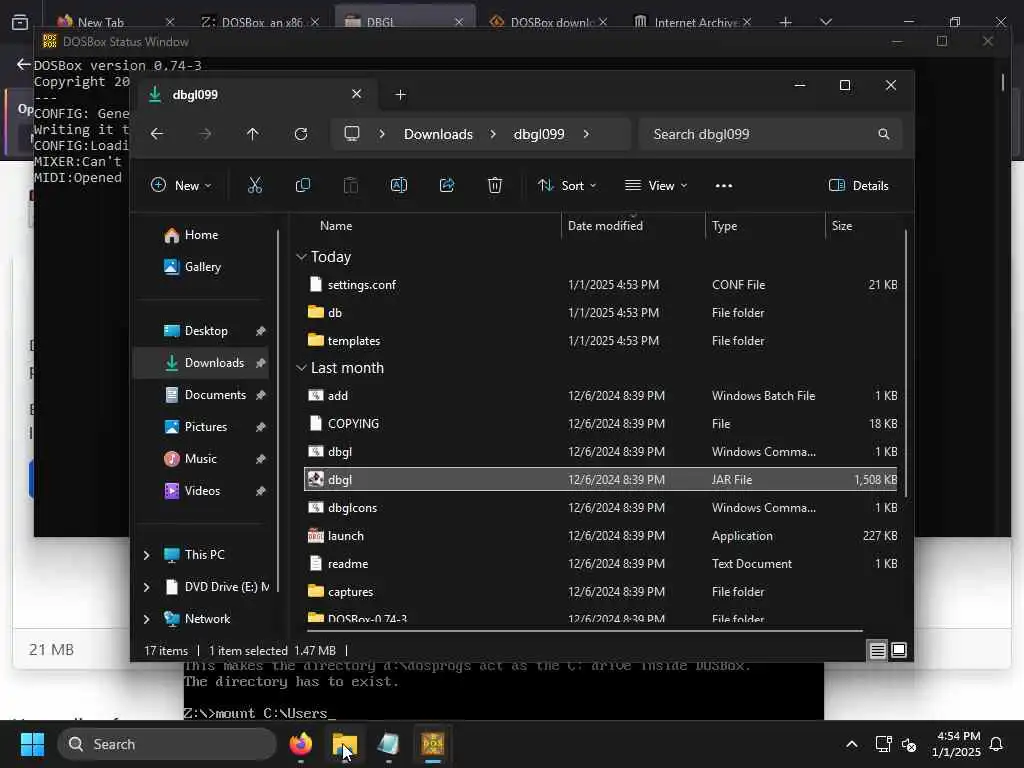This screenshot has width=1024, height=768.
Task: Switch to DOSBox downloads browser tab
Action: click(551, 22)
